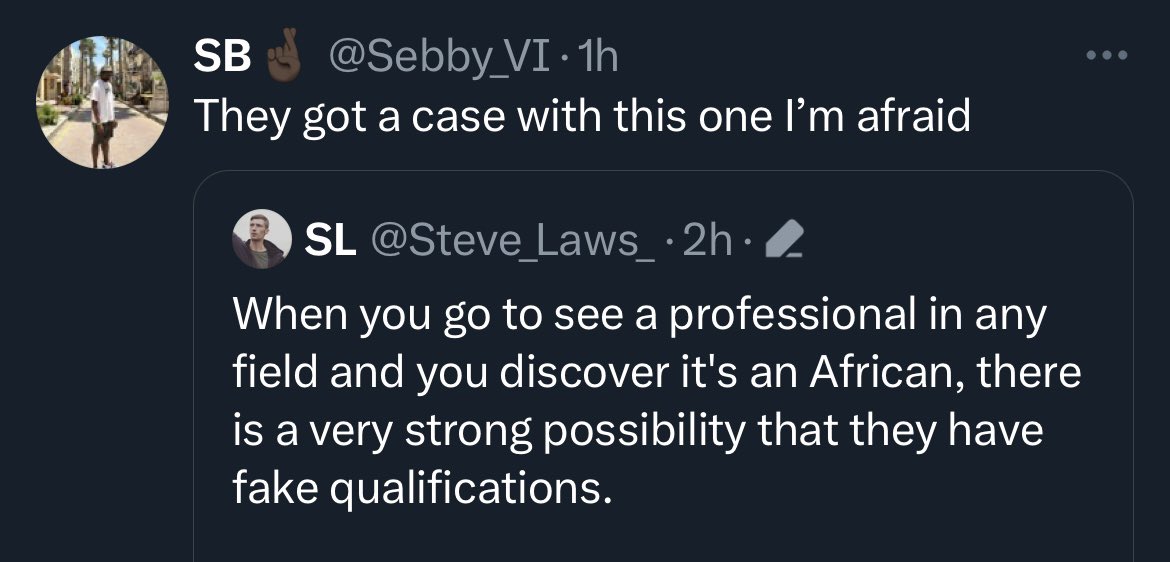Click the SB display name
The image size is (1170, 562).
pyautogui.click(x=223, y=58)
